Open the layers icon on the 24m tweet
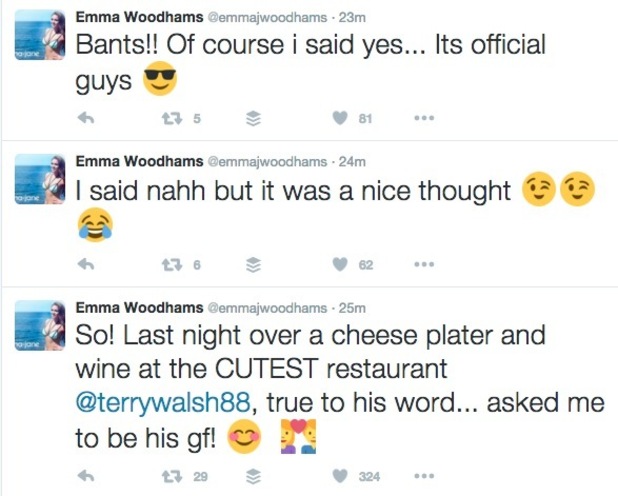Image resolution: width=618 pixels, height=496 pixels. 253,265
